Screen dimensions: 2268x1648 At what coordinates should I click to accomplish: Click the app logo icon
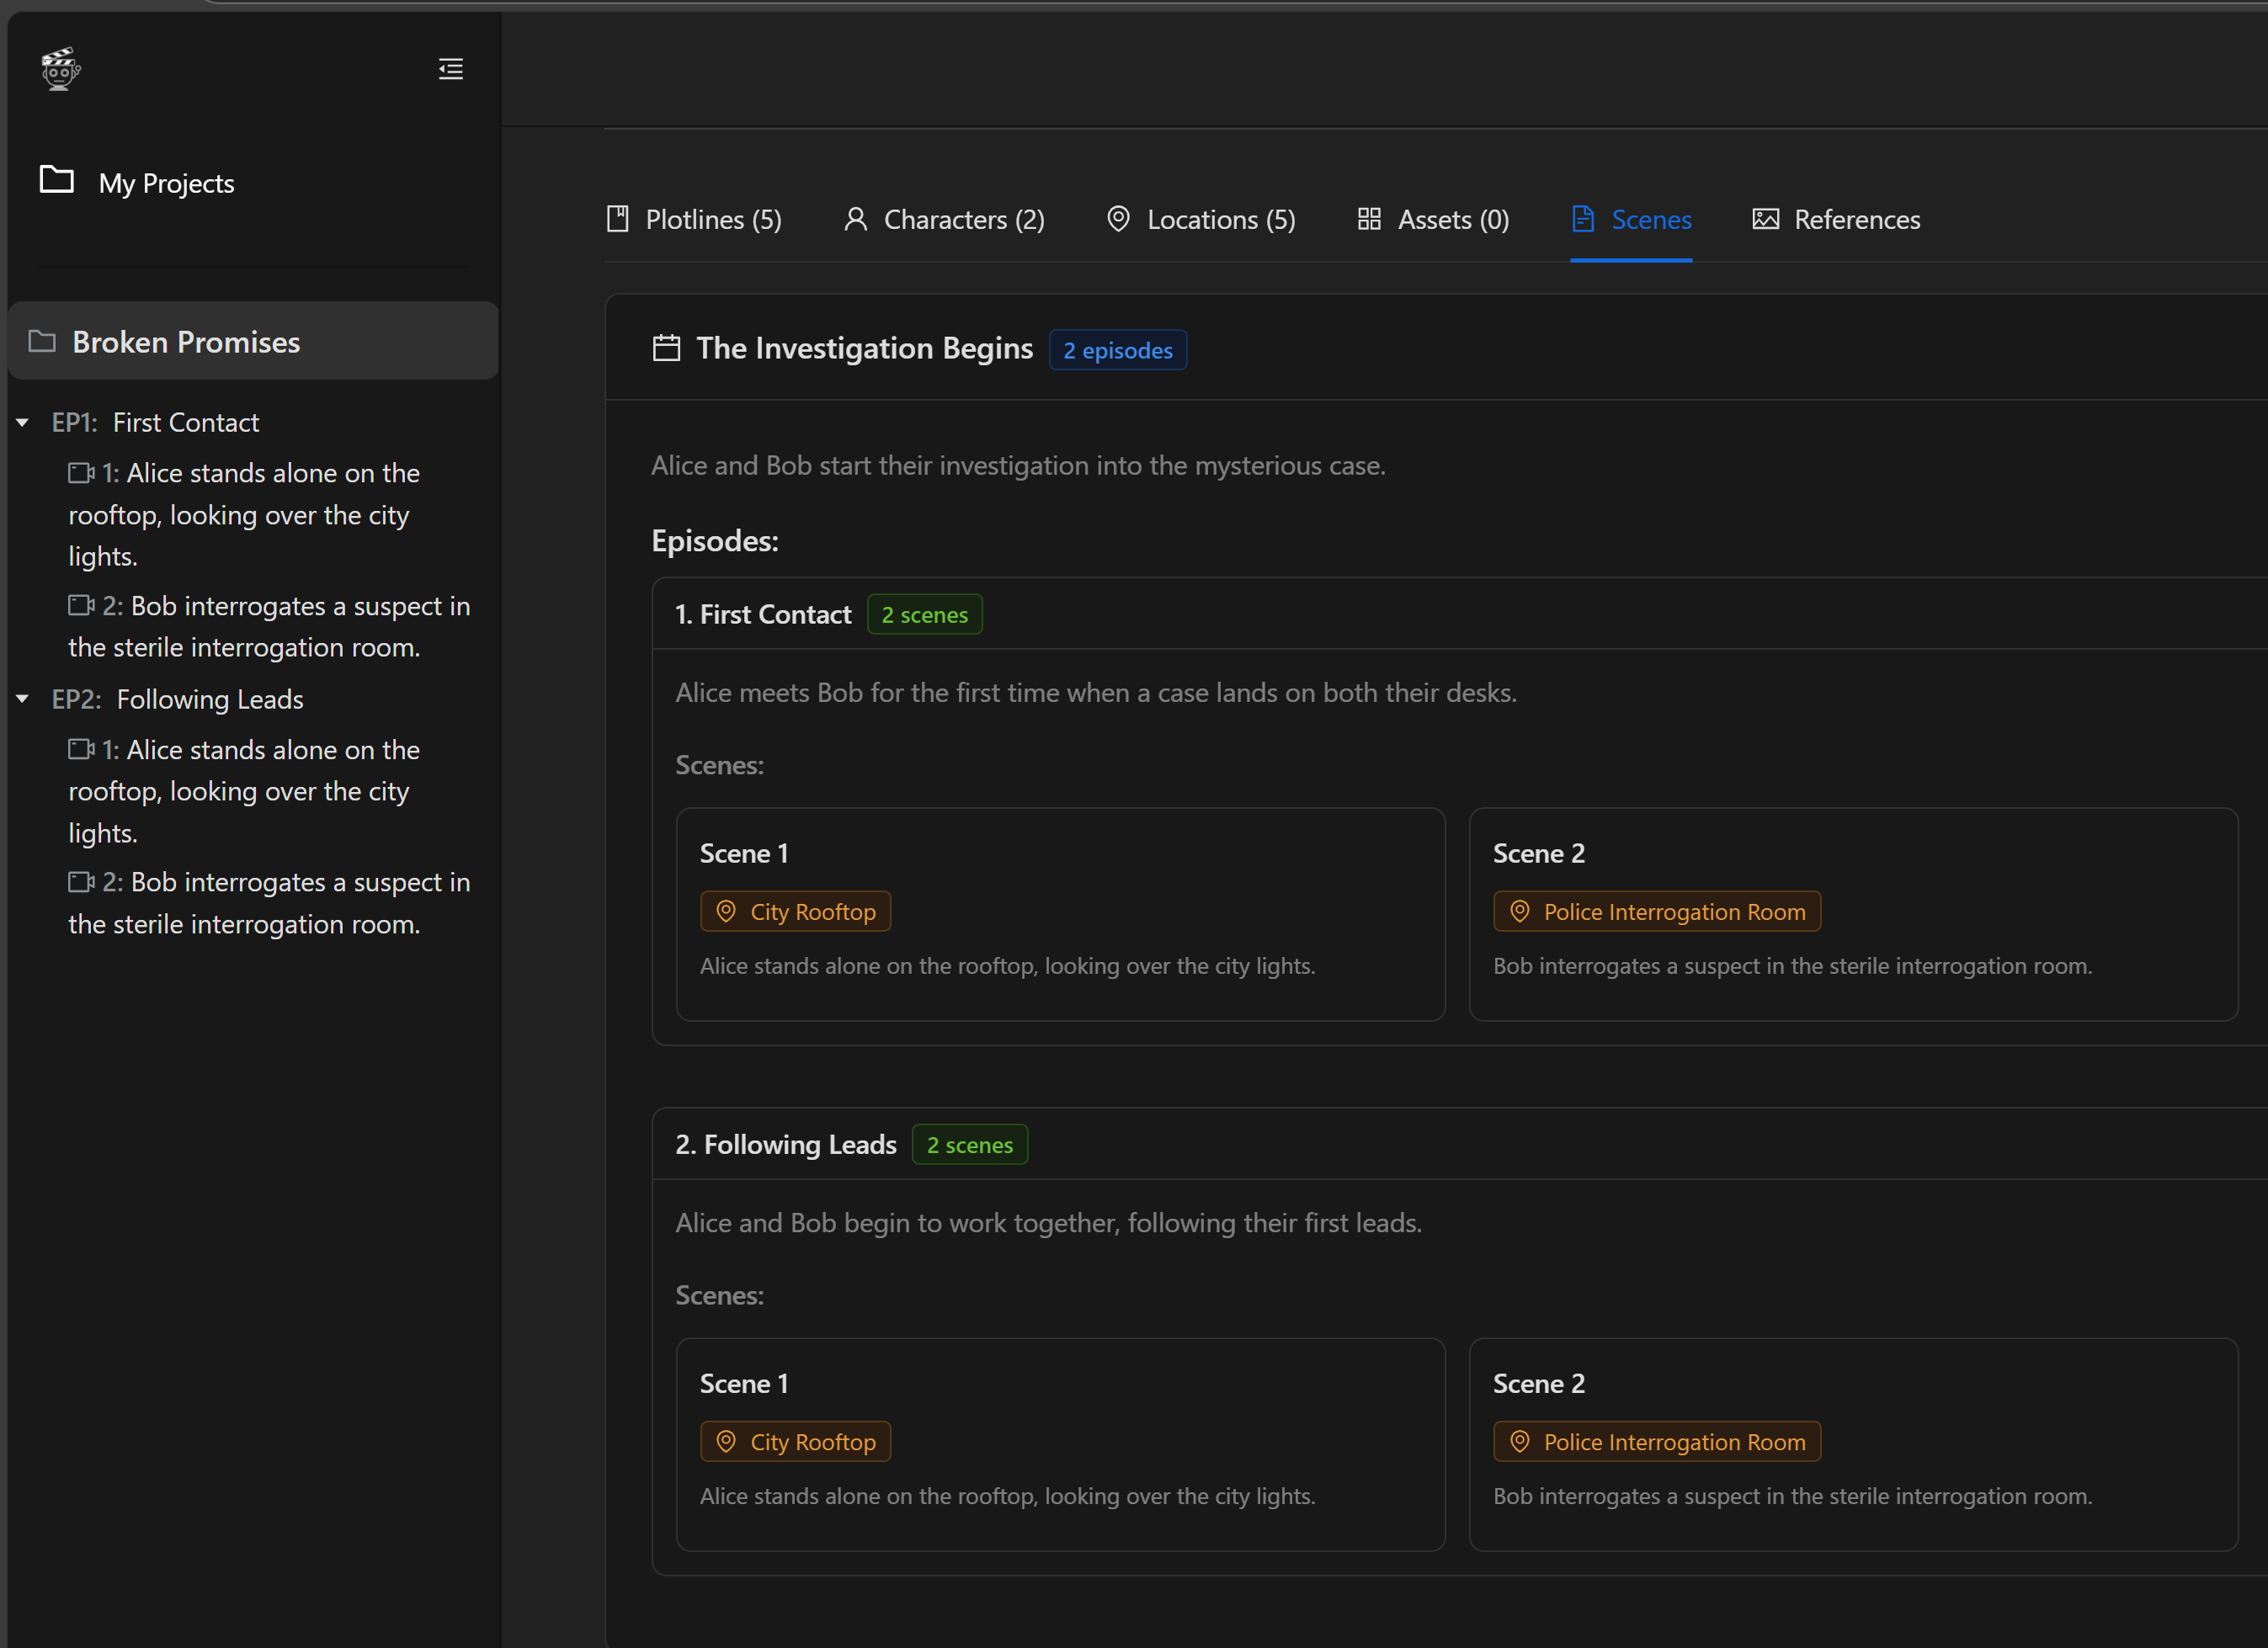pyautogui.click(x=60, y=69)
